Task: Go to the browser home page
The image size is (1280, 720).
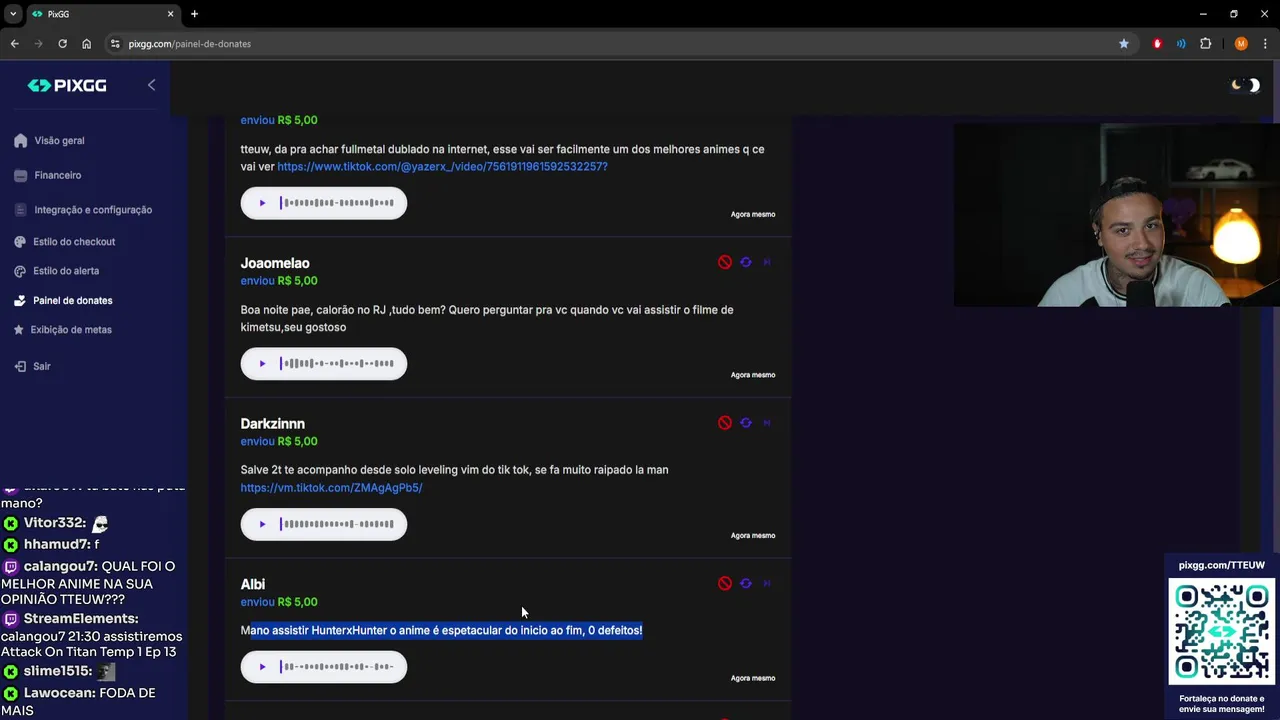Action: (86, 44)
